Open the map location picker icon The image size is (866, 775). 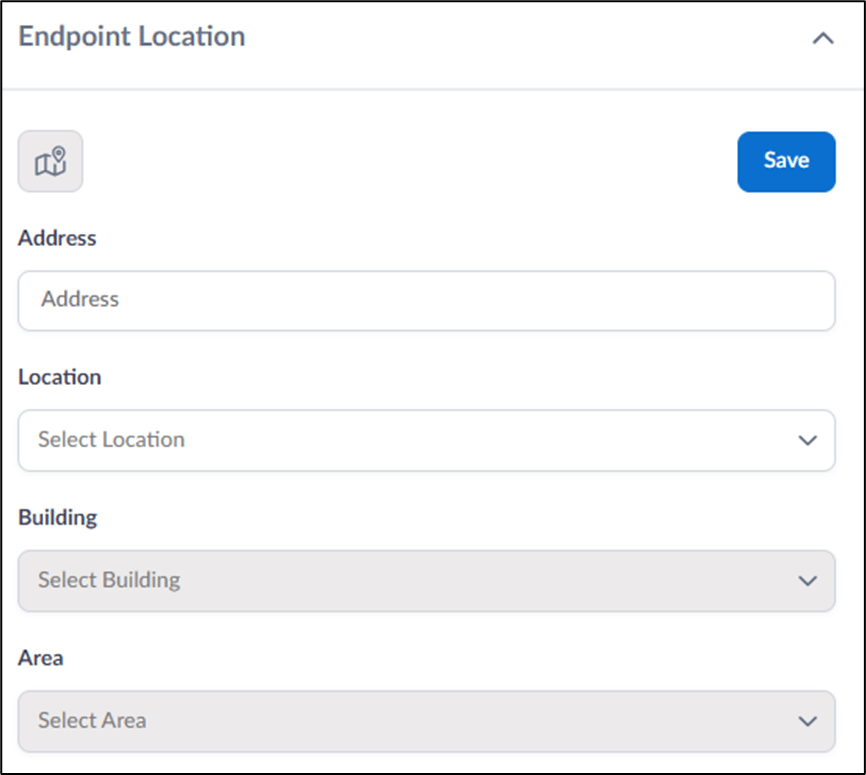tap(50, 161)
